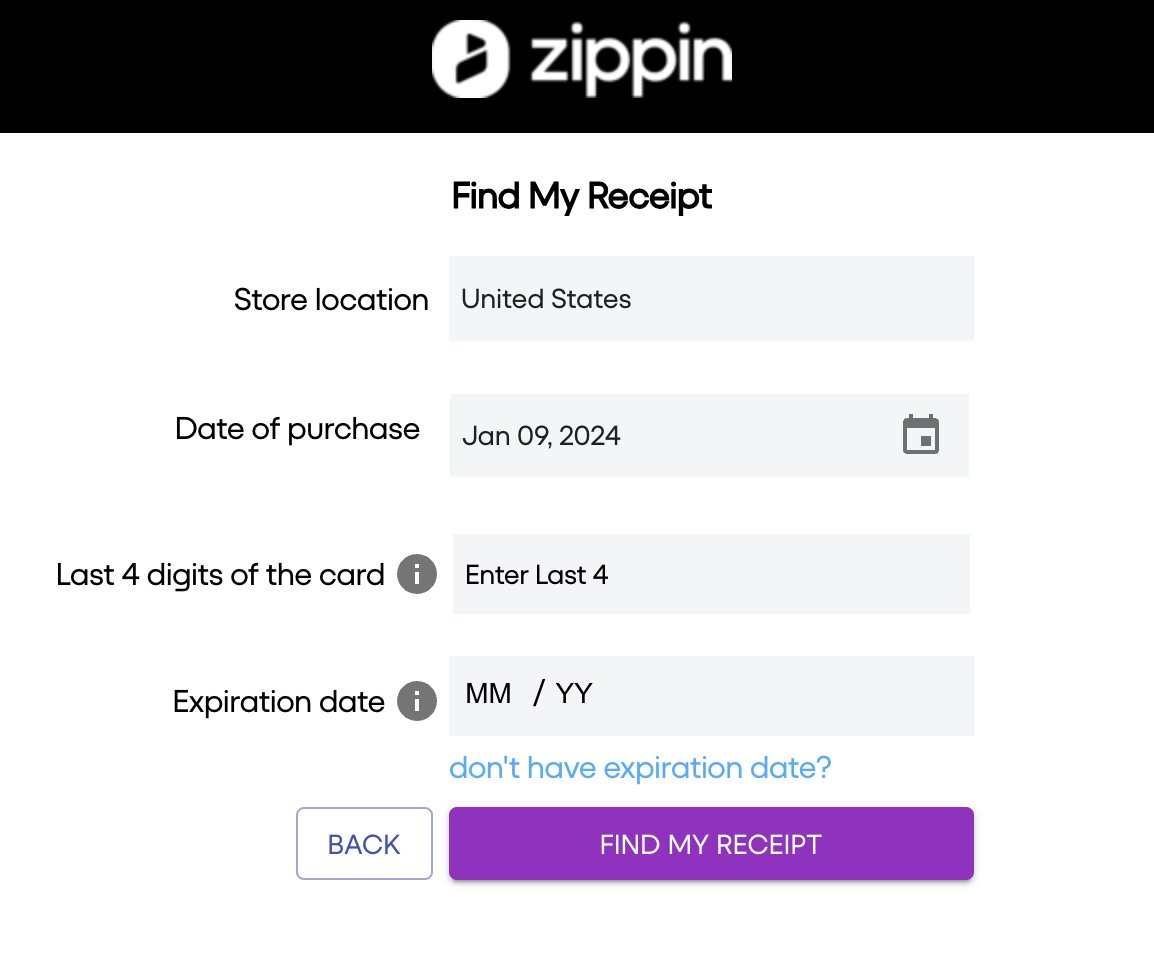Click the United States location value

(x=546, y=298)
